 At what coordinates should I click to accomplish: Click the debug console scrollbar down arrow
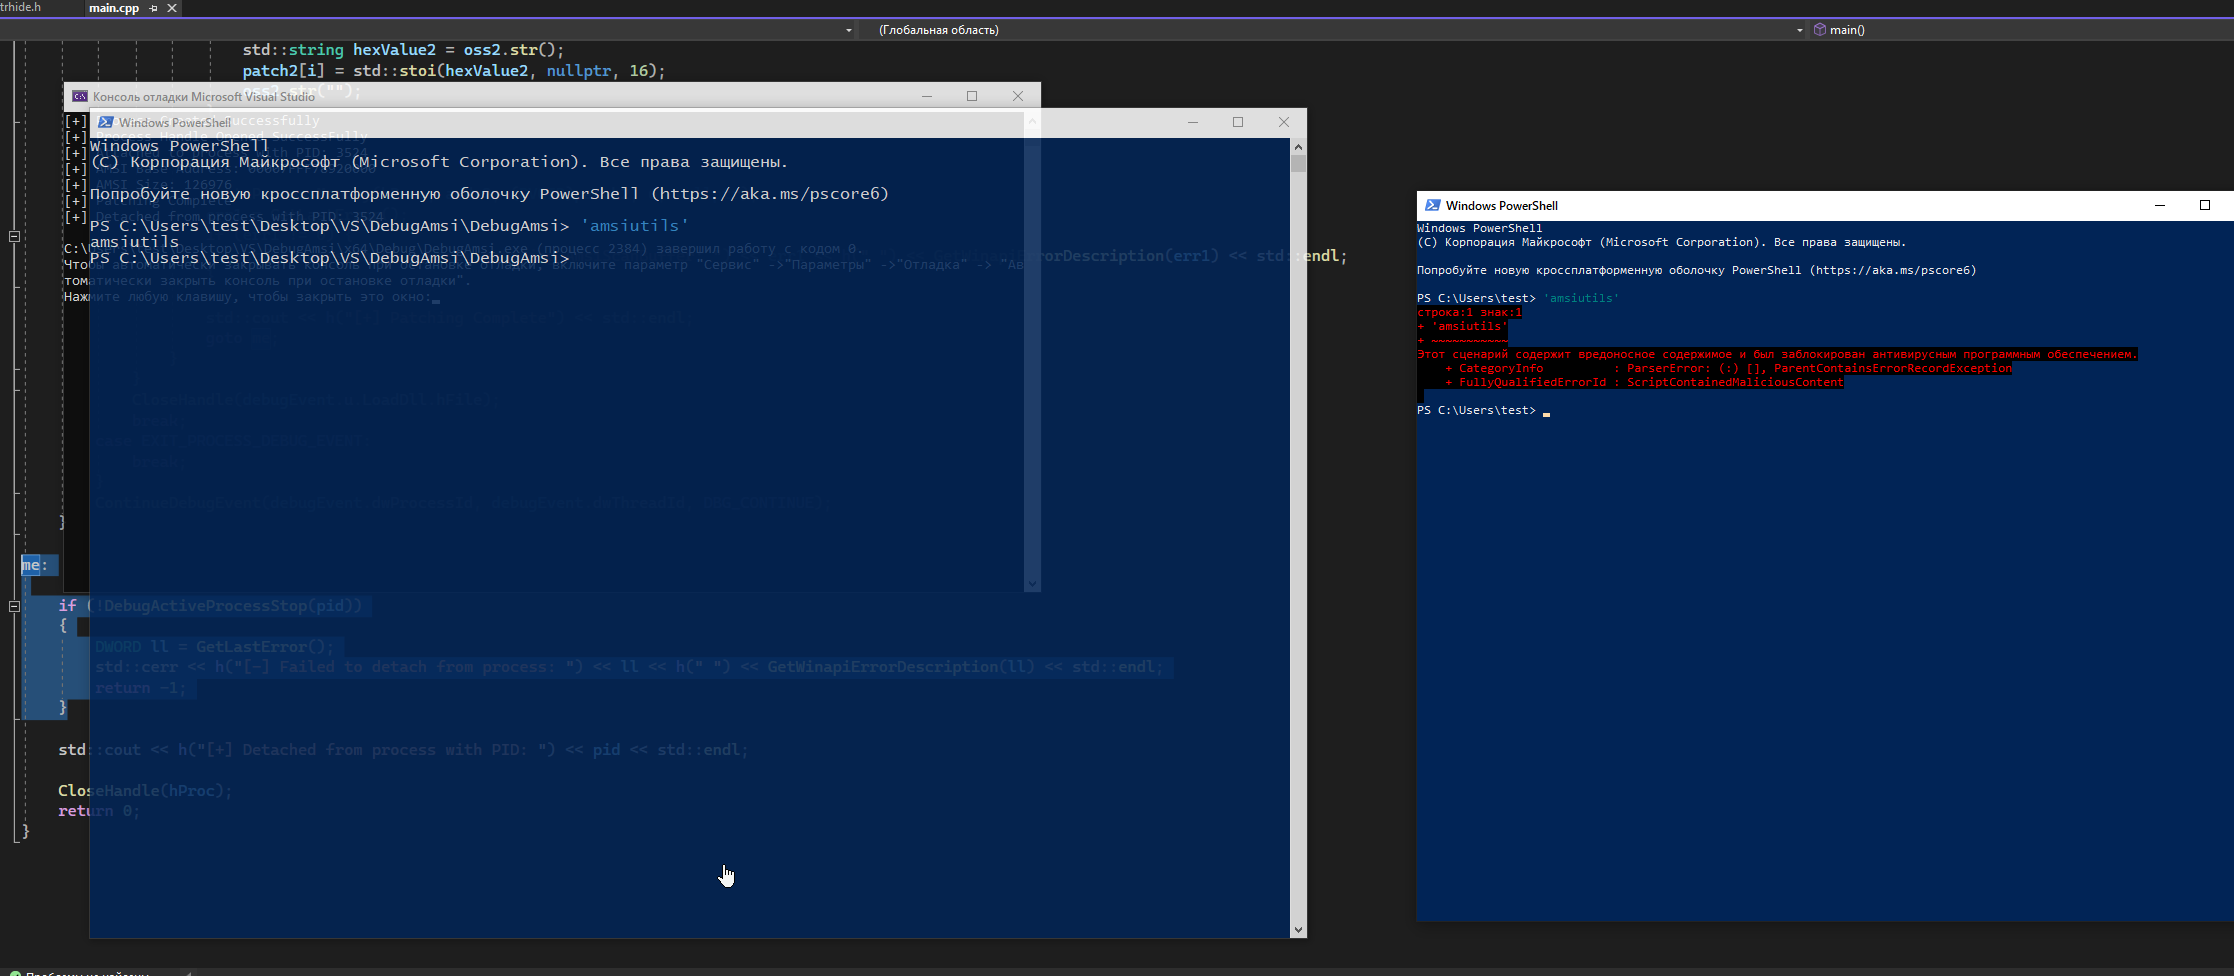point(1033,583)
